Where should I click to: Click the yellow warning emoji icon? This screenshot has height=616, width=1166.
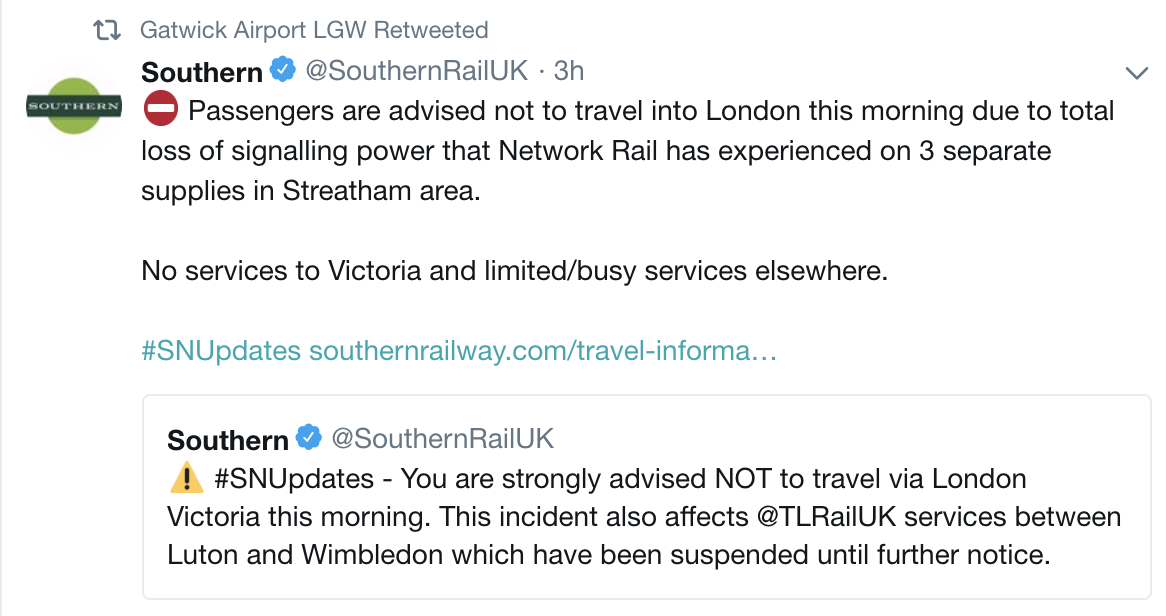click(186, 479)
